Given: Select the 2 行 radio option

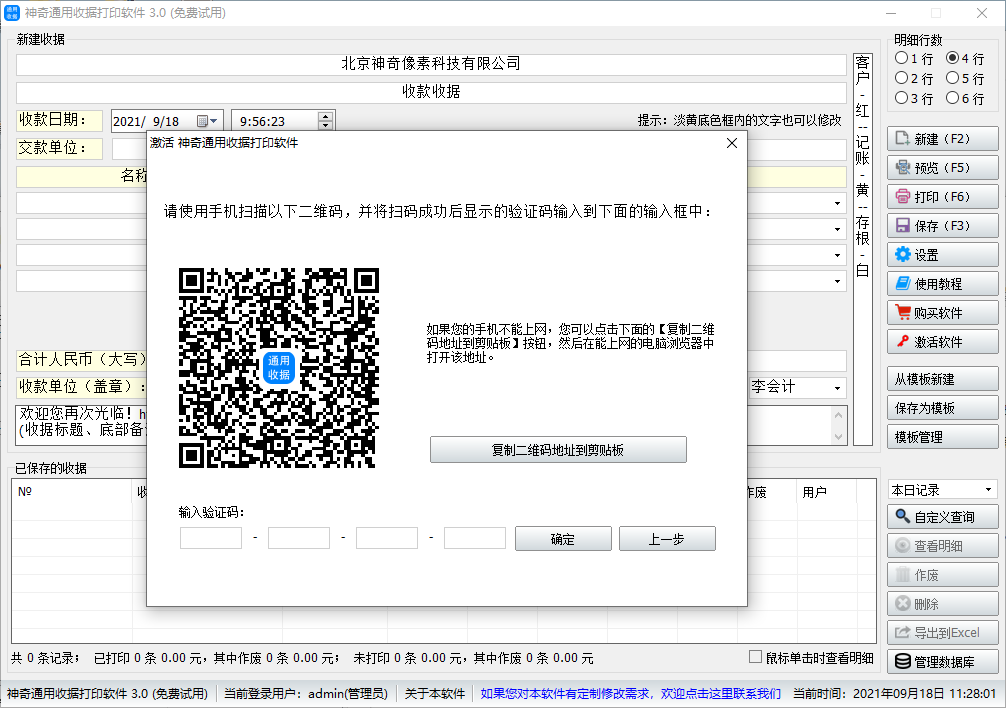Looking at the screenshot, I should 901,78.
